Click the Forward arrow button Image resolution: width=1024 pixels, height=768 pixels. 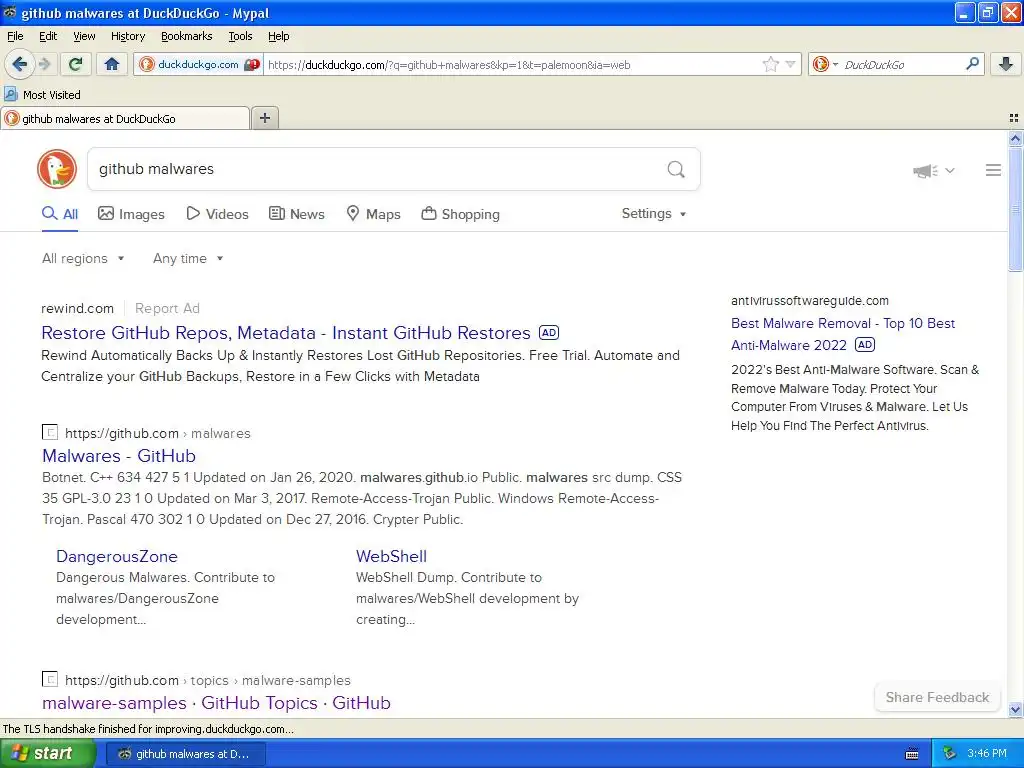(x=44, y=64)
